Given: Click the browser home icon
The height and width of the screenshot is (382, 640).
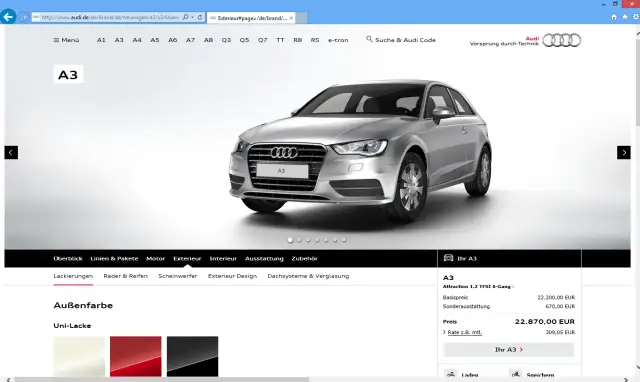Looking at the screenshot, I should click(614, 17).
